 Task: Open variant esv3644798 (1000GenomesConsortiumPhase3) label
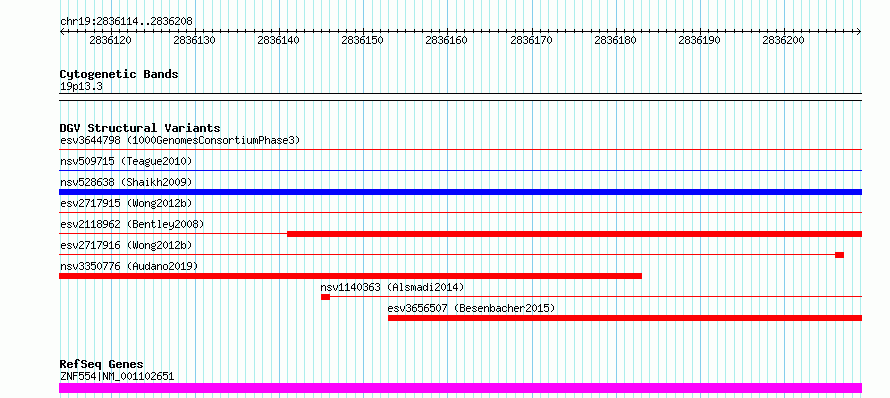(x=180, y=140)
